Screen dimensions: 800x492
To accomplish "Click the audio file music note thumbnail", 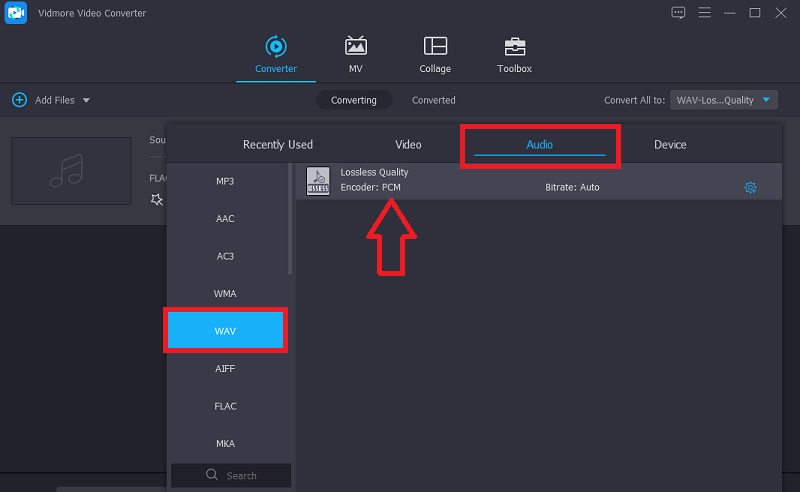I will 71,171.
